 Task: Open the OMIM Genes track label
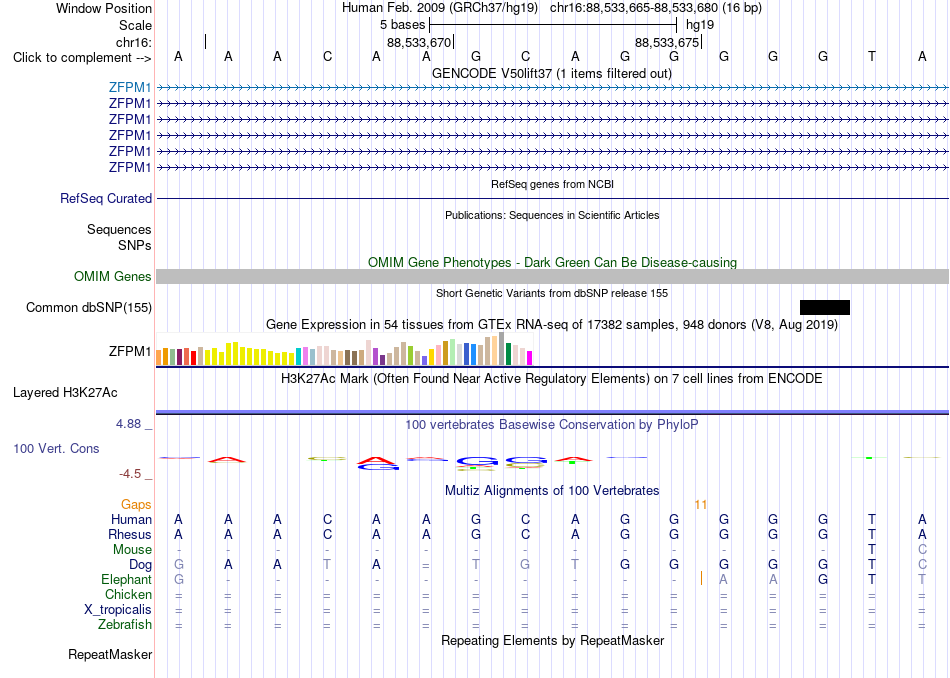tap(113, 276)
